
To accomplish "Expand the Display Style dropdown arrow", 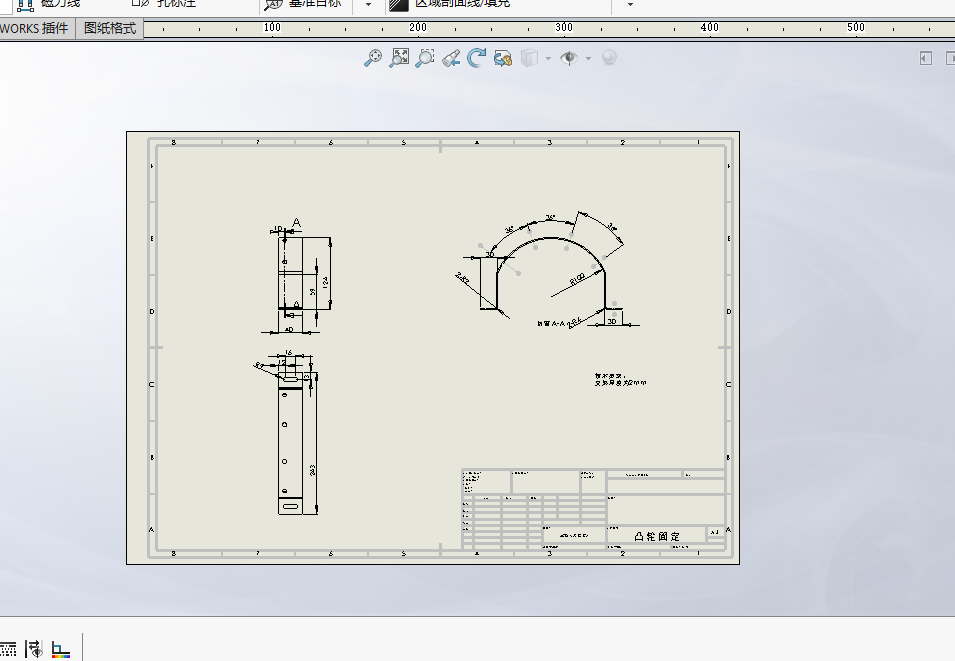I will click(x=548, y=58).
